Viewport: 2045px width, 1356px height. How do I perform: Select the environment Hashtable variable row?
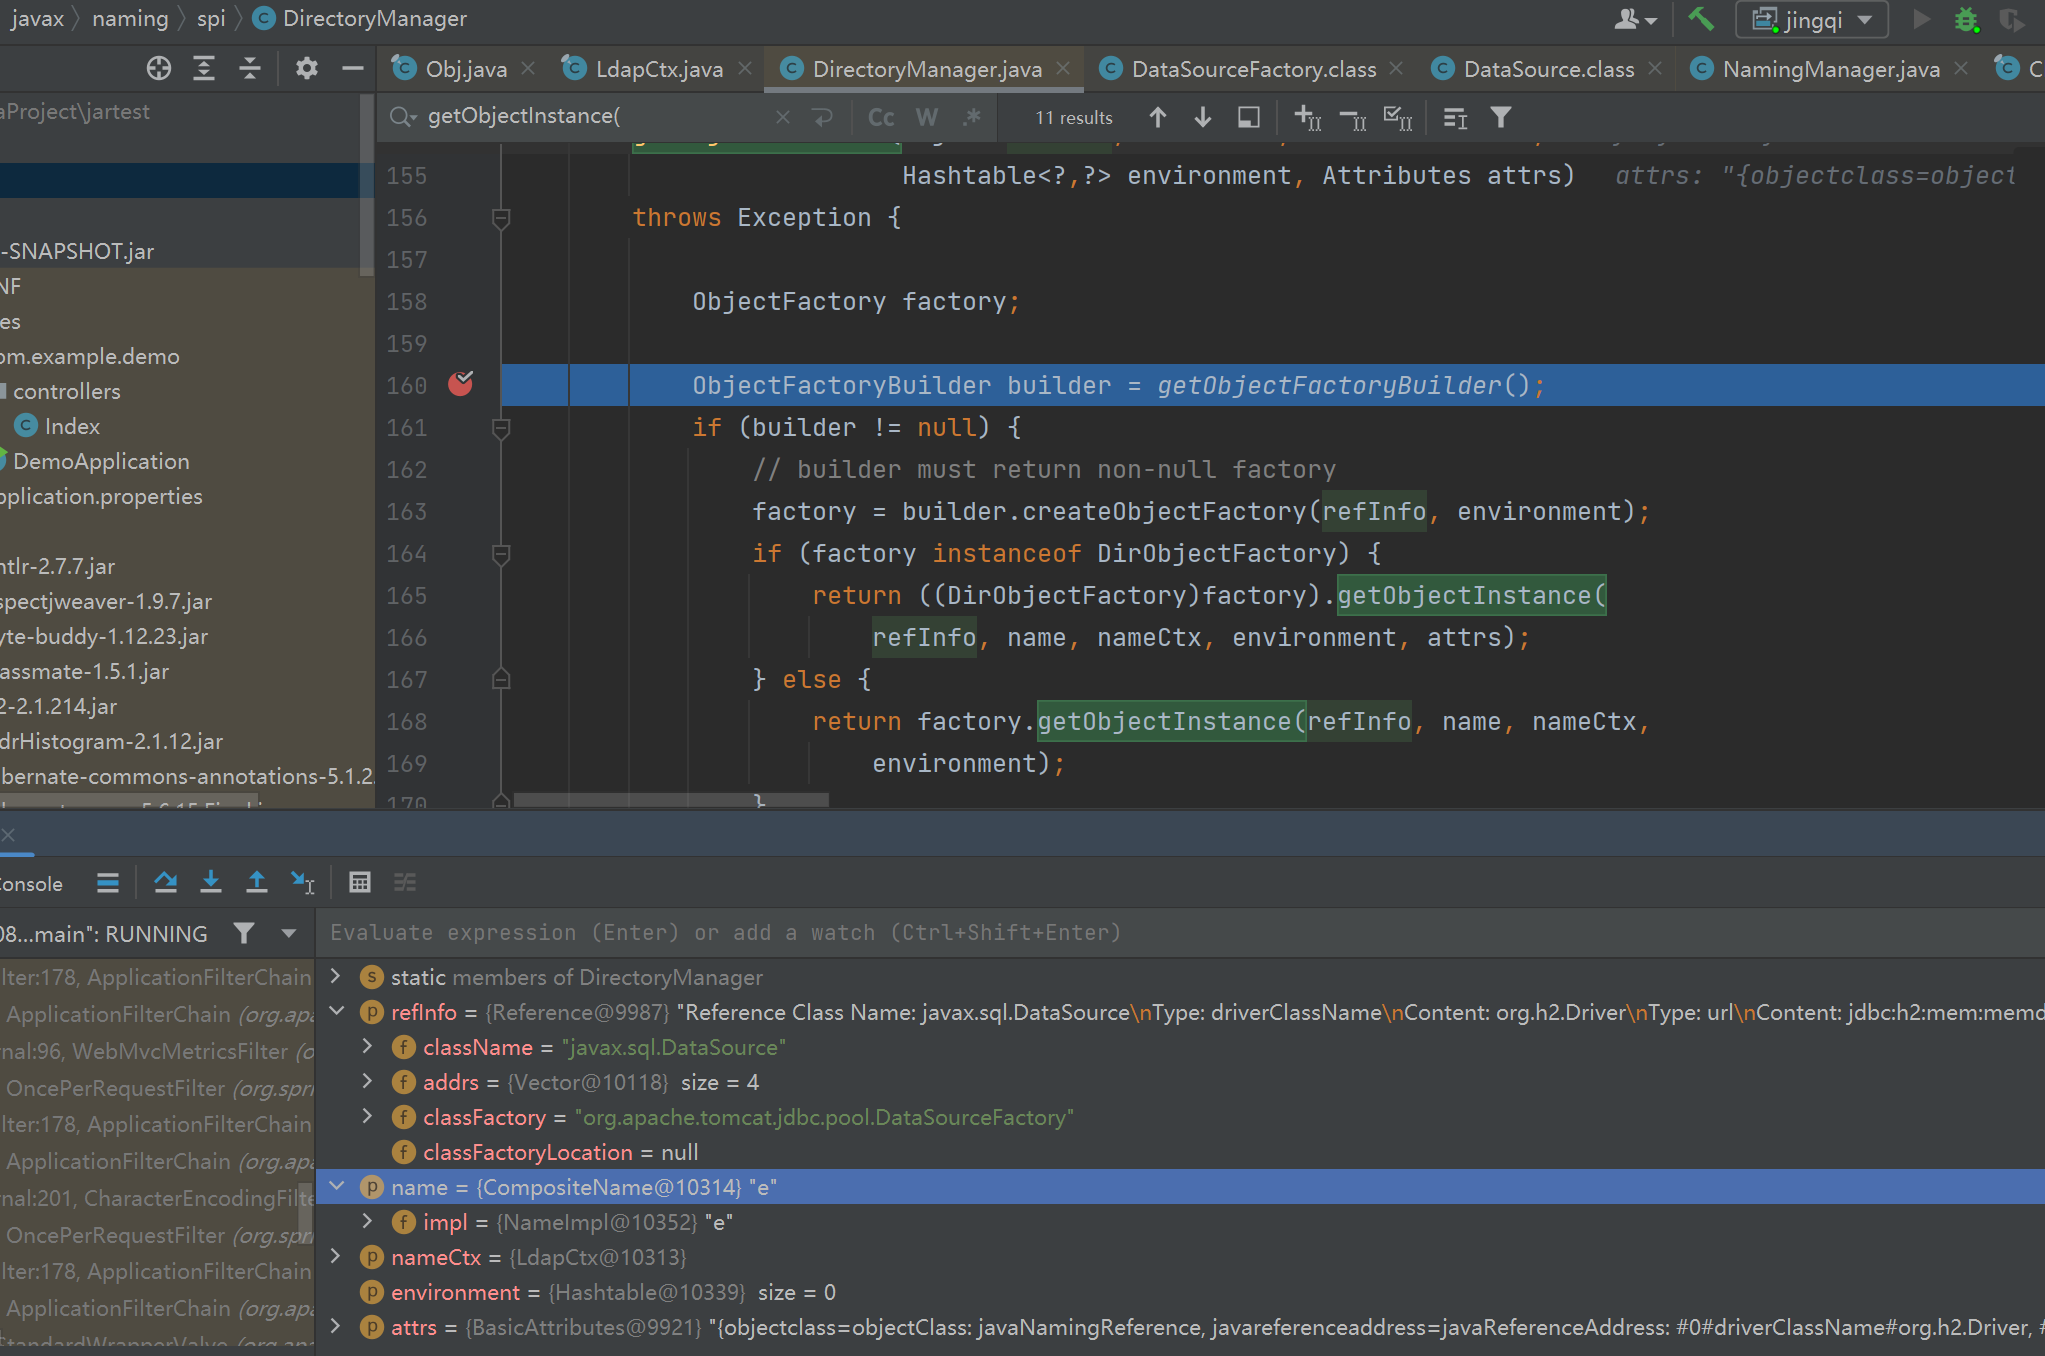1180,1292
